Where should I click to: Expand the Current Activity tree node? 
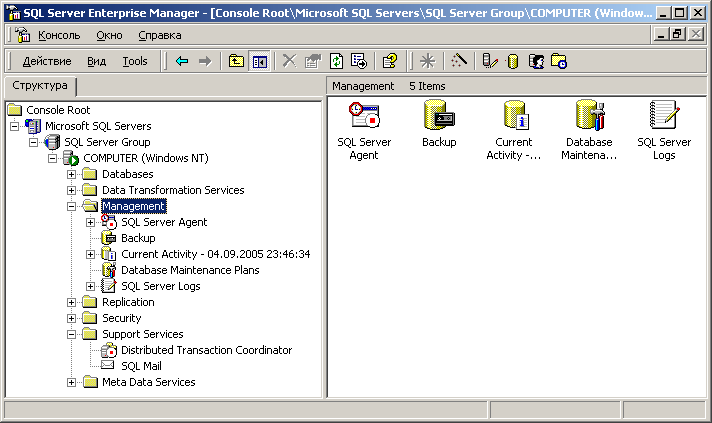[x=90, y=254]
